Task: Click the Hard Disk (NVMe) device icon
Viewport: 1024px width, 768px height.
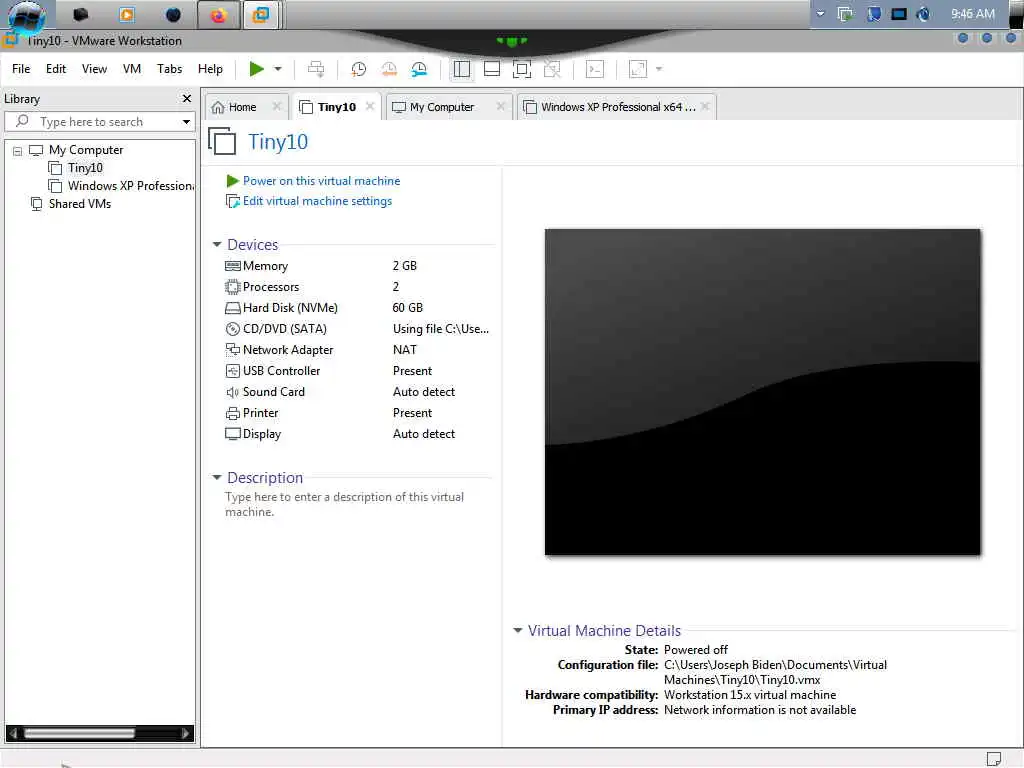Action: tap(232, 308)
